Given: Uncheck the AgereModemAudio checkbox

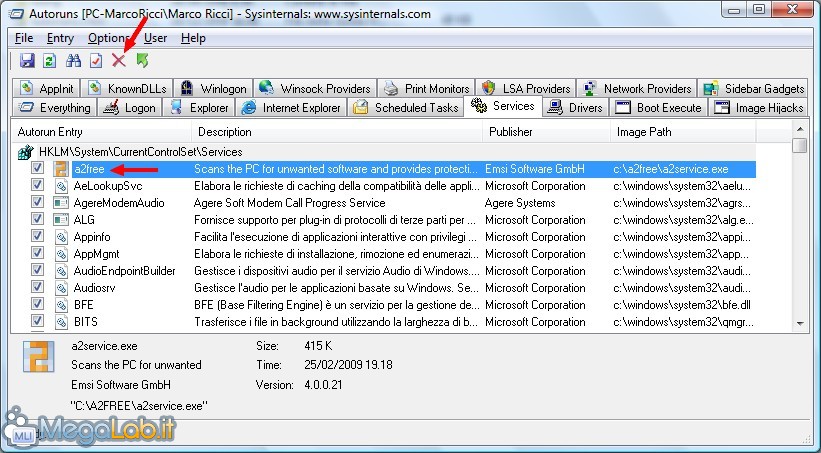Looking at the screenshot, I should (x=37, y=202).
